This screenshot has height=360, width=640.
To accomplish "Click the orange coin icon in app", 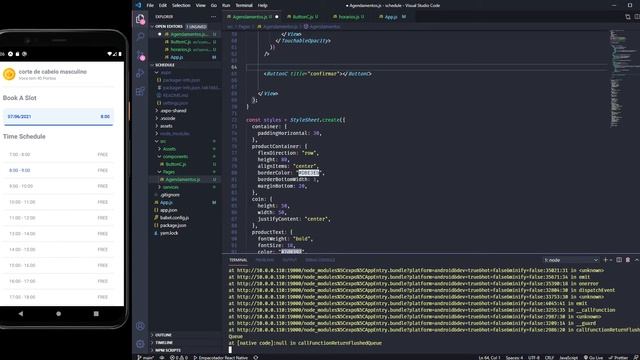I will [9, 74].
